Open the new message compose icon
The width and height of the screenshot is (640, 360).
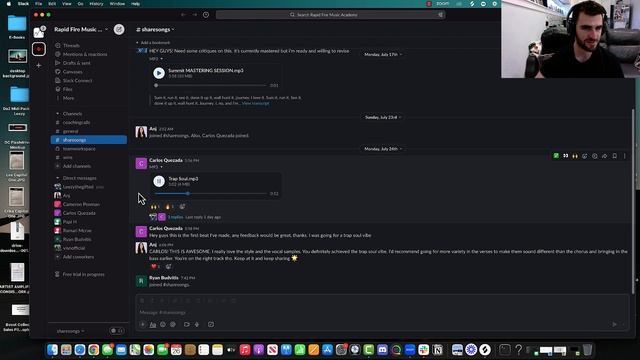click(x=119, y=29)
